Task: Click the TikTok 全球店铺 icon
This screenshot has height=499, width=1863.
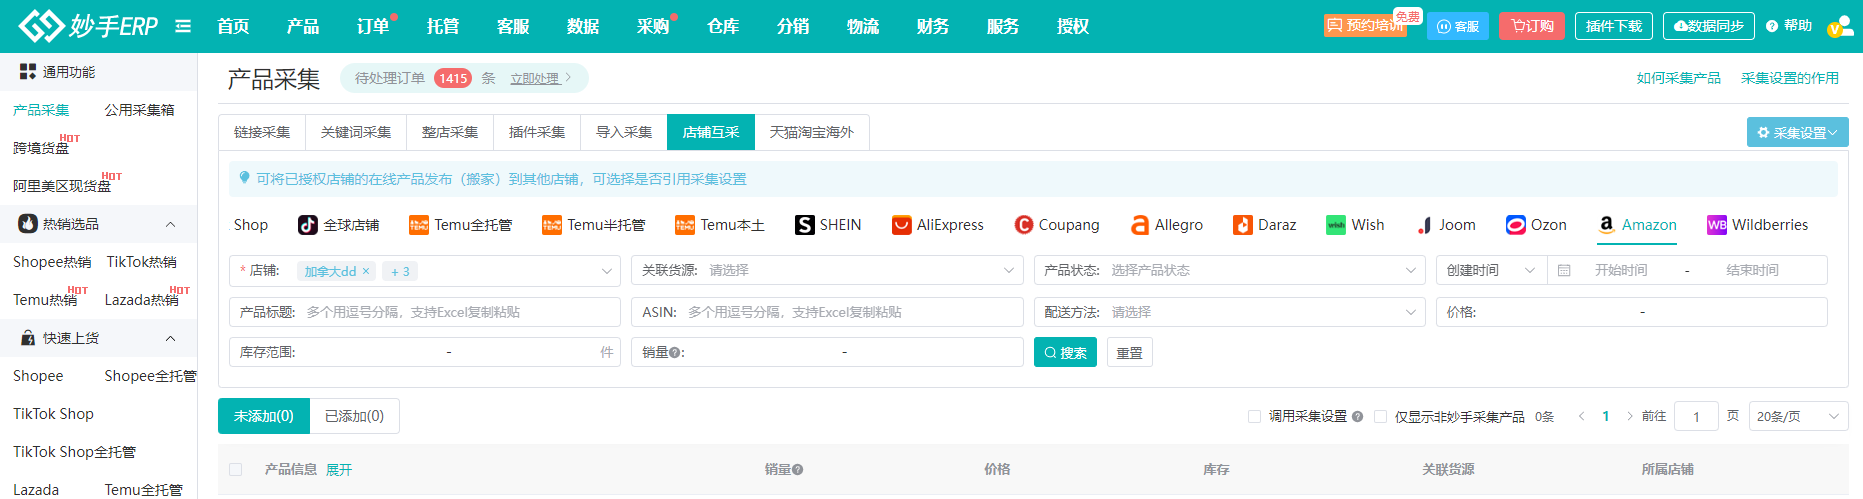Action: click(x=308, y=225)
